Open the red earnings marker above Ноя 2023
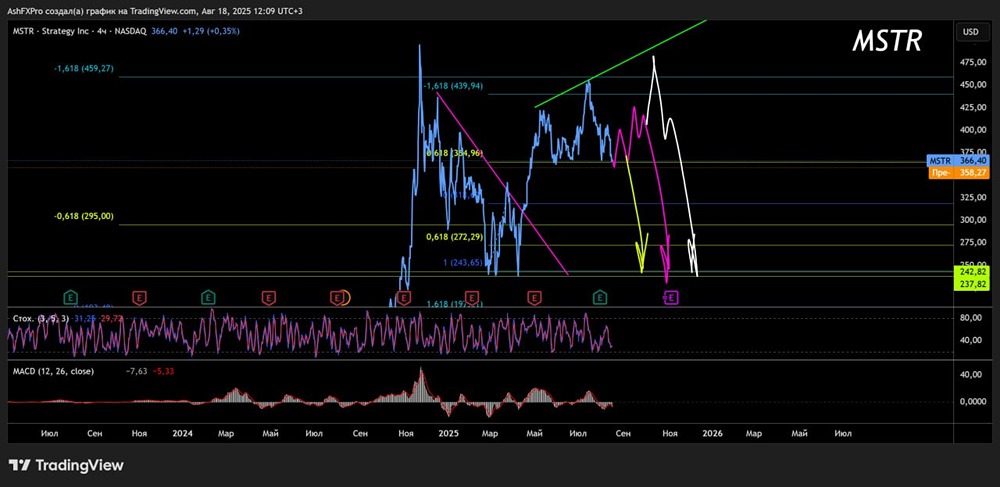The height and width of the screenshot is (487, 1000). click(138, 297)
